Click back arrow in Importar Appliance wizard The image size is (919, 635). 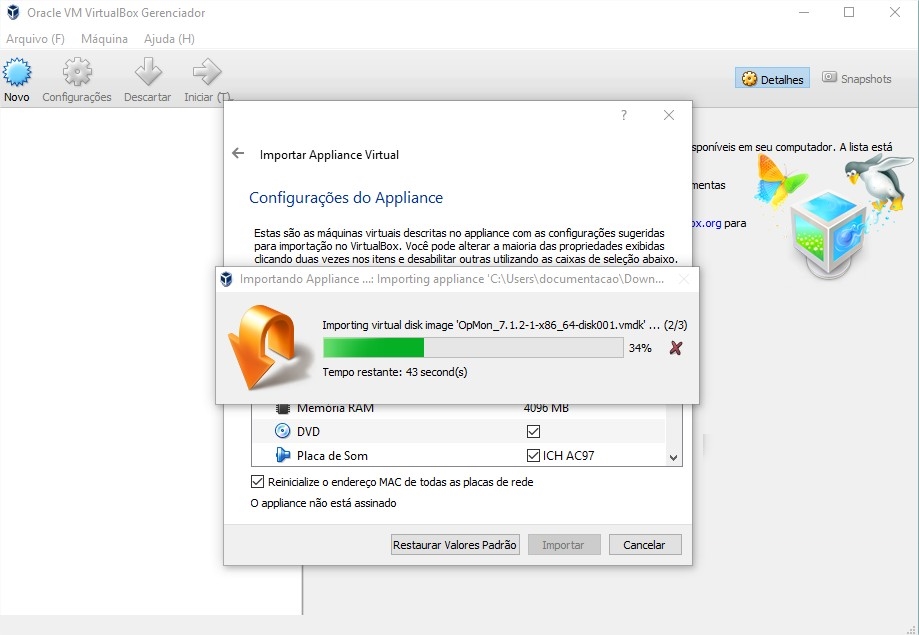coord(238,154)
